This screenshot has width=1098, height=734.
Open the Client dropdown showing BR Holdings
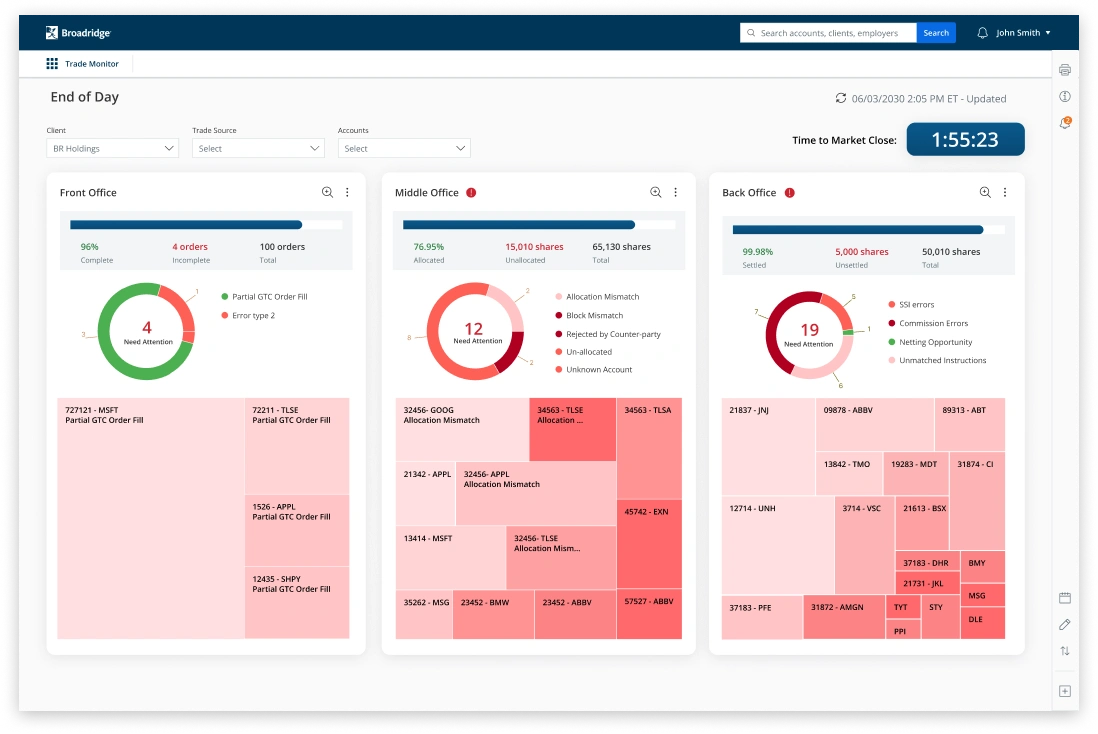click(111, 147)
